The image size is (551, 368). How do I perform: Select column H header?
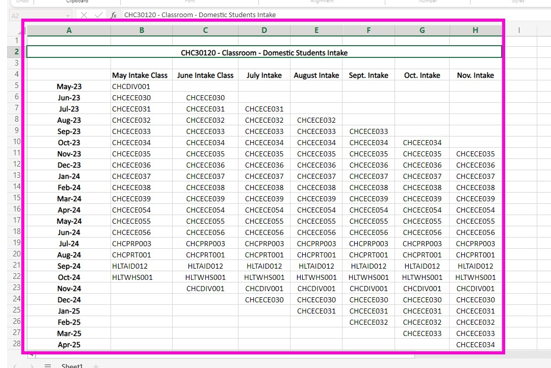coord(475,30)
